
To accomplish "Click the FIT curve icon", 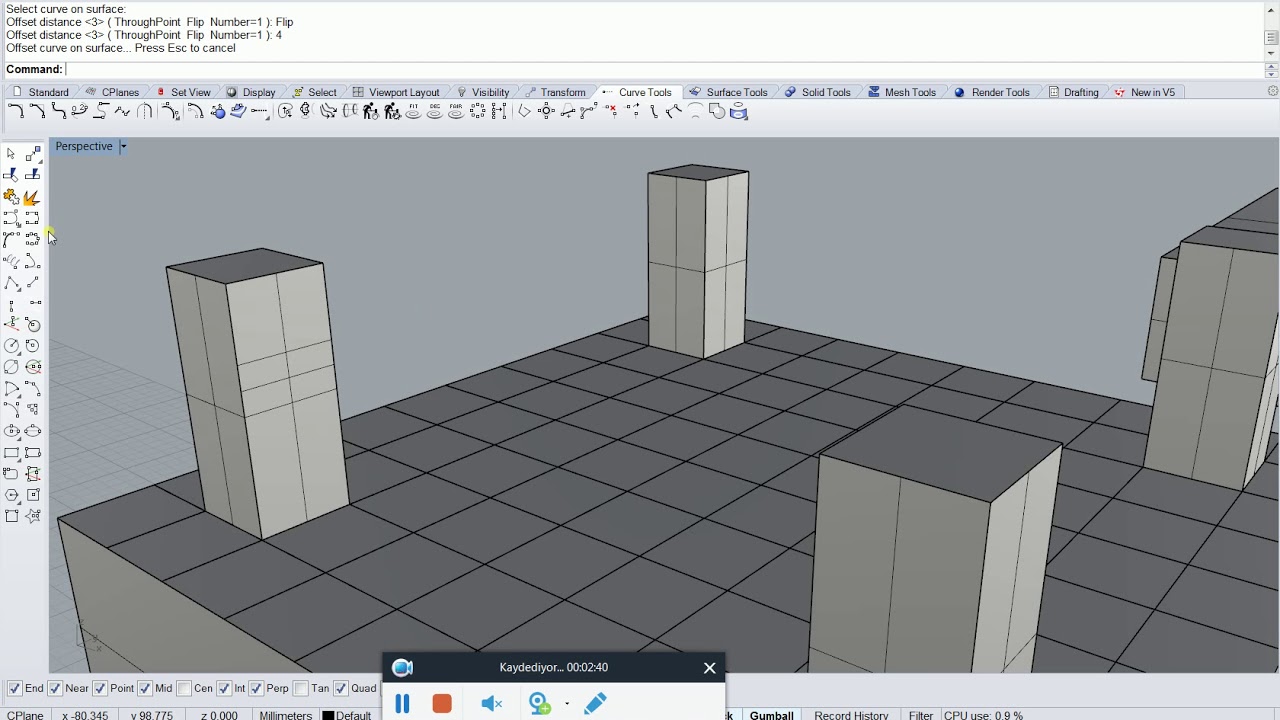I will coord(413,112).
